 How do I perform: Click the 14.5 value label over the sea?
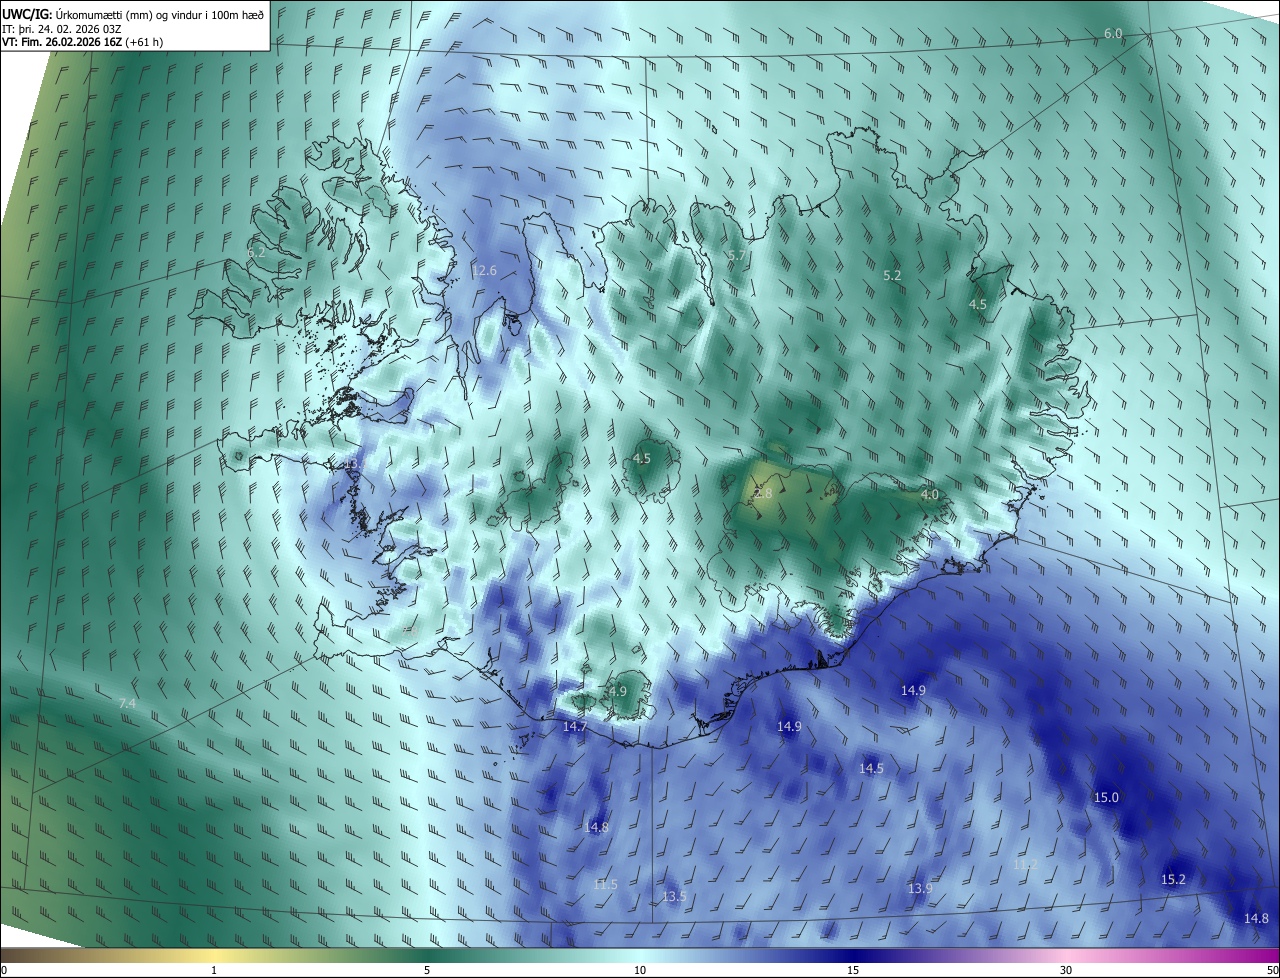[871, 768]
